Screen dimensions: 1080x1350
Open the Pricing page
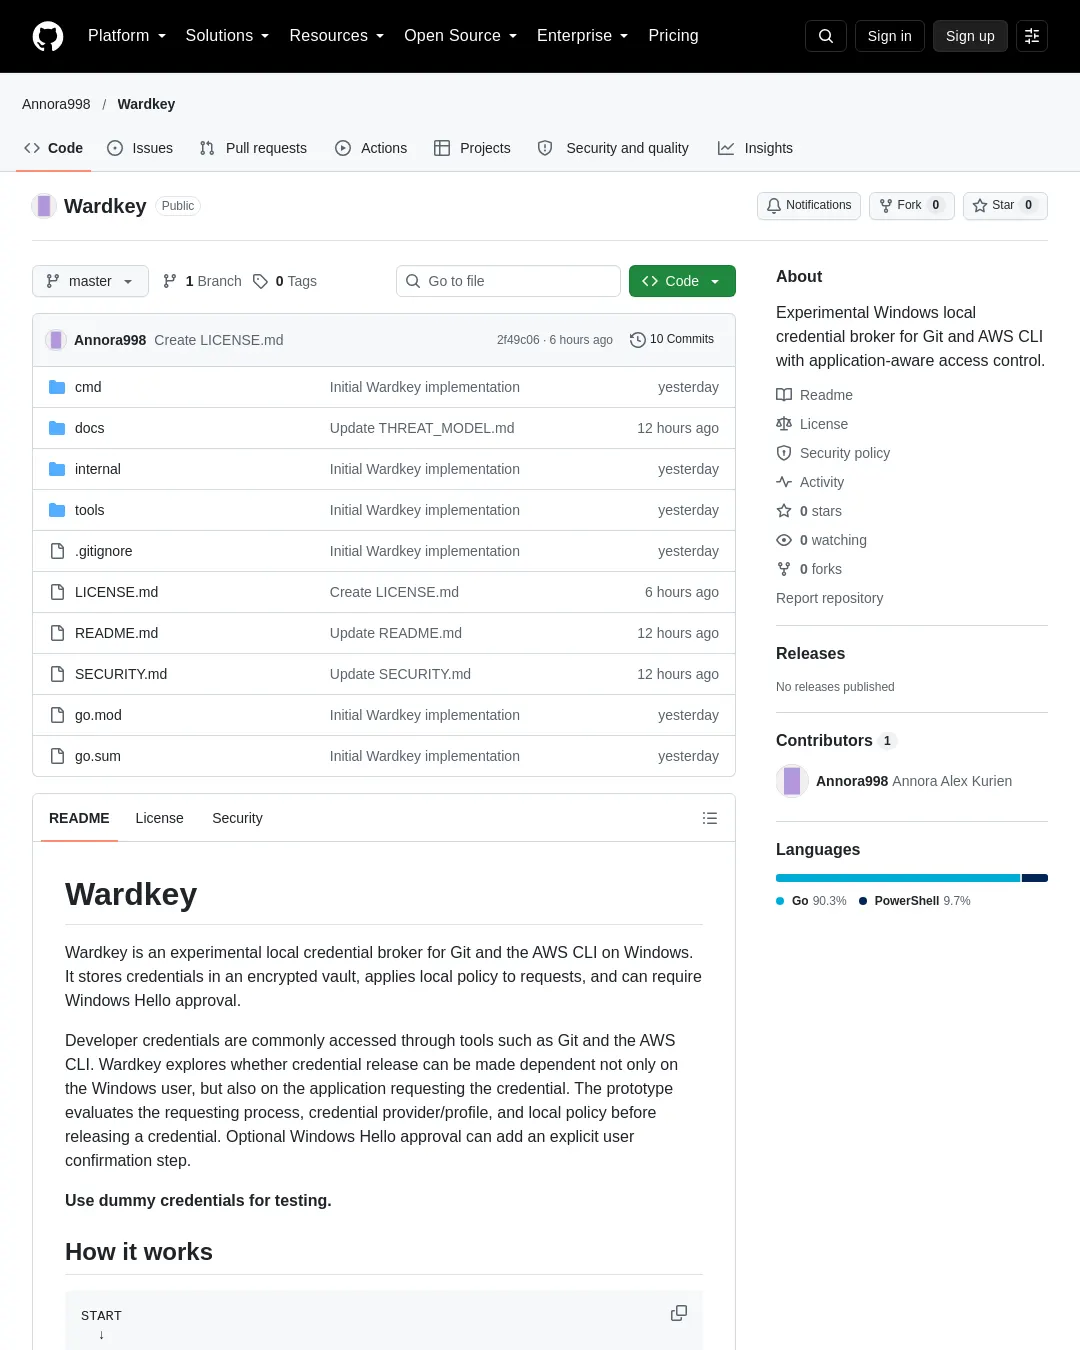(673, 36)
